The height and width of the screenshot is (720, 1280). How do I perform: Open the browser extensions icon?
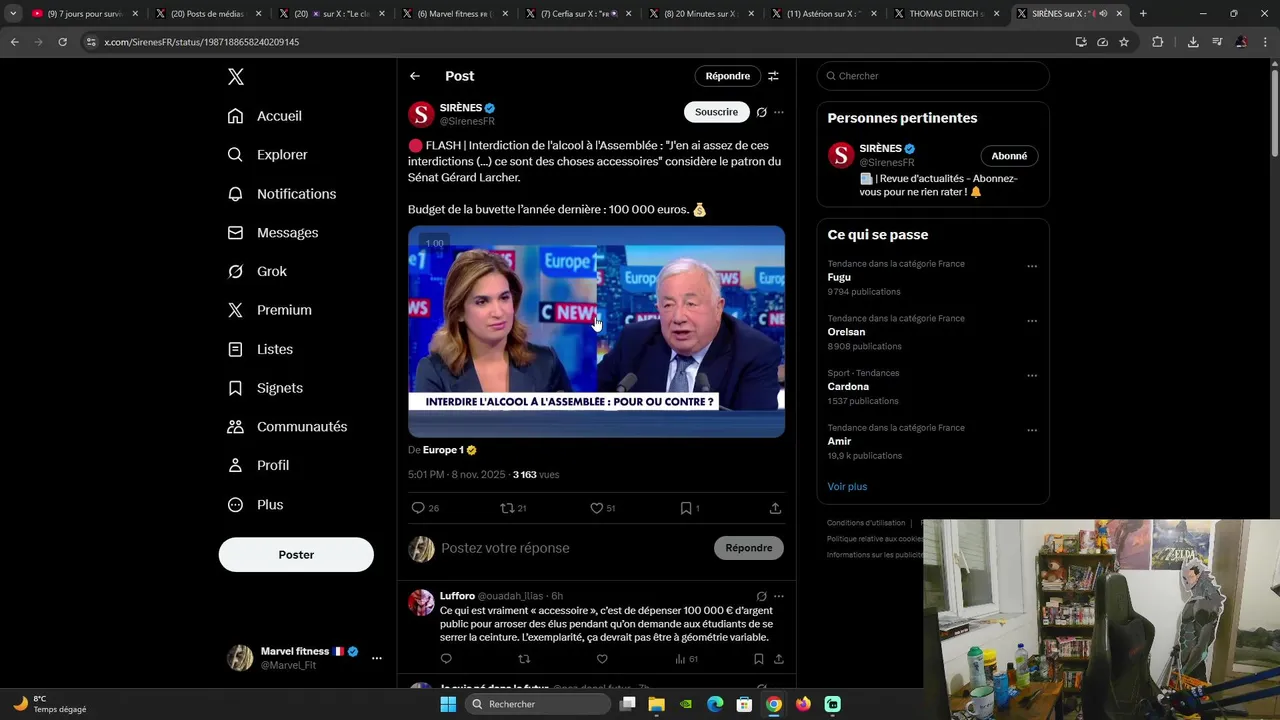click(x=1158, y=42)
